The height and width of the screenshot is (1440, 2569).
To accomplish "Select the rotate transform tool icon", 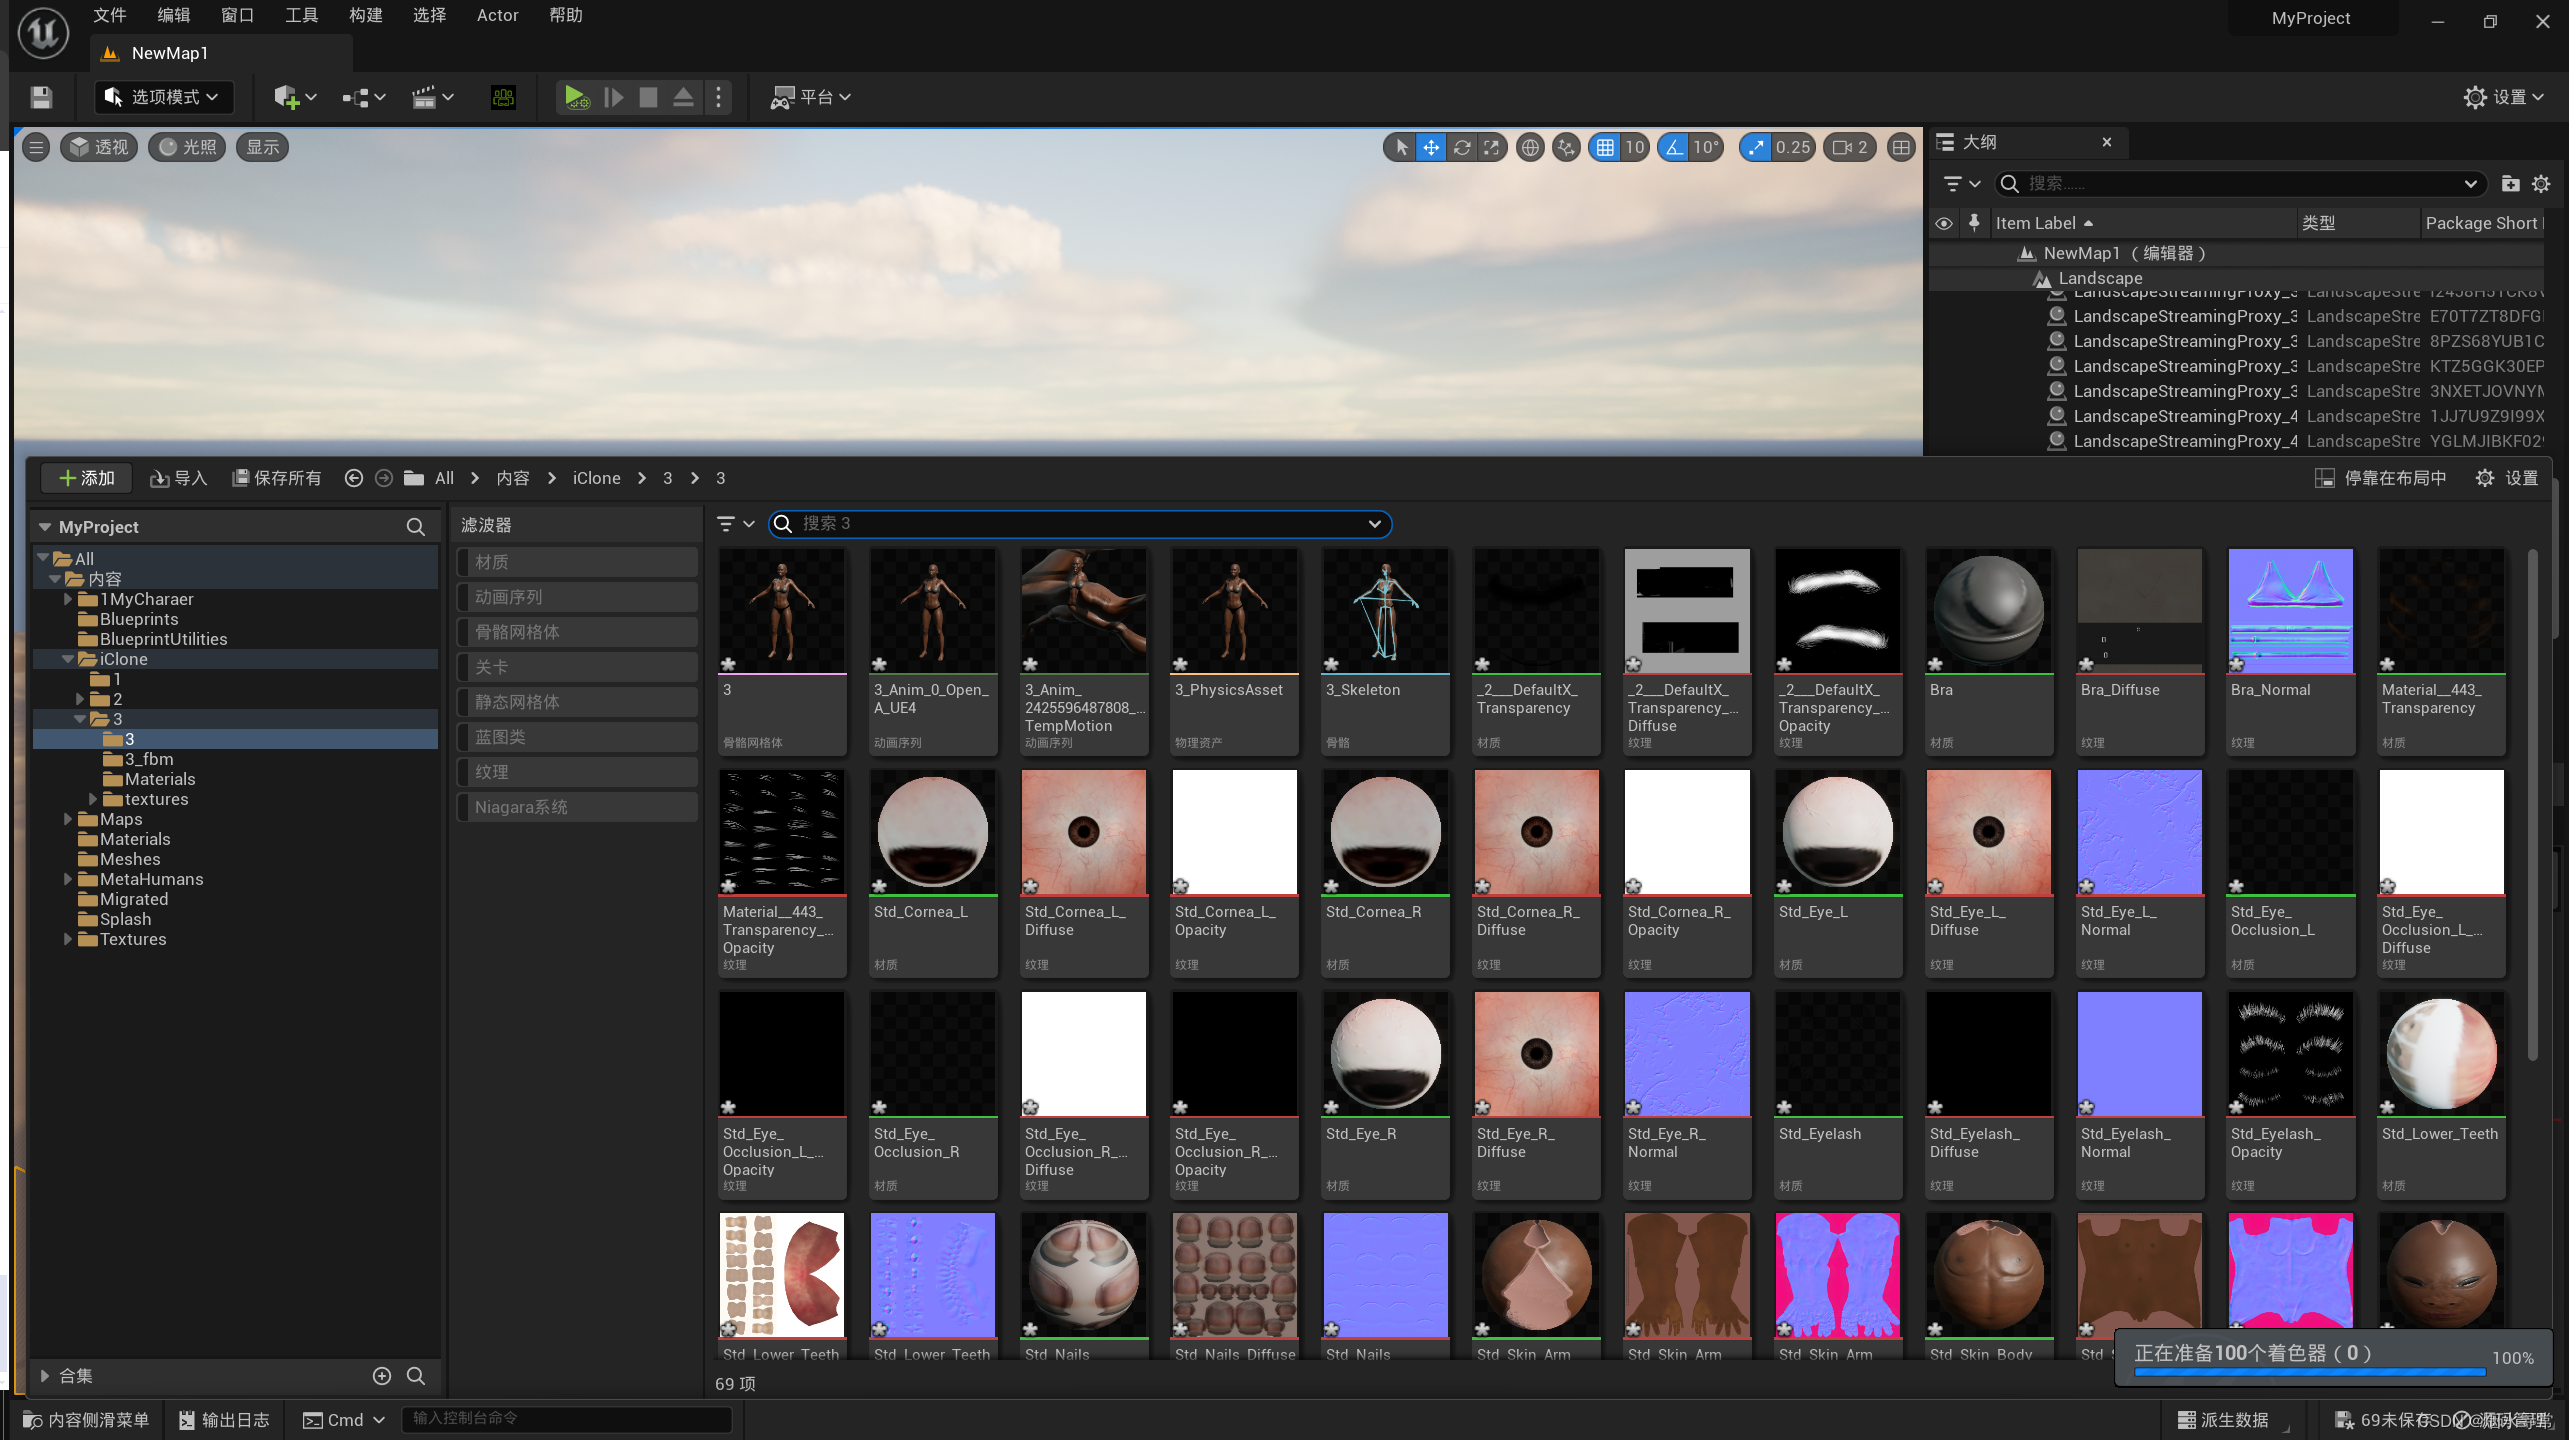I will 1461,148.
